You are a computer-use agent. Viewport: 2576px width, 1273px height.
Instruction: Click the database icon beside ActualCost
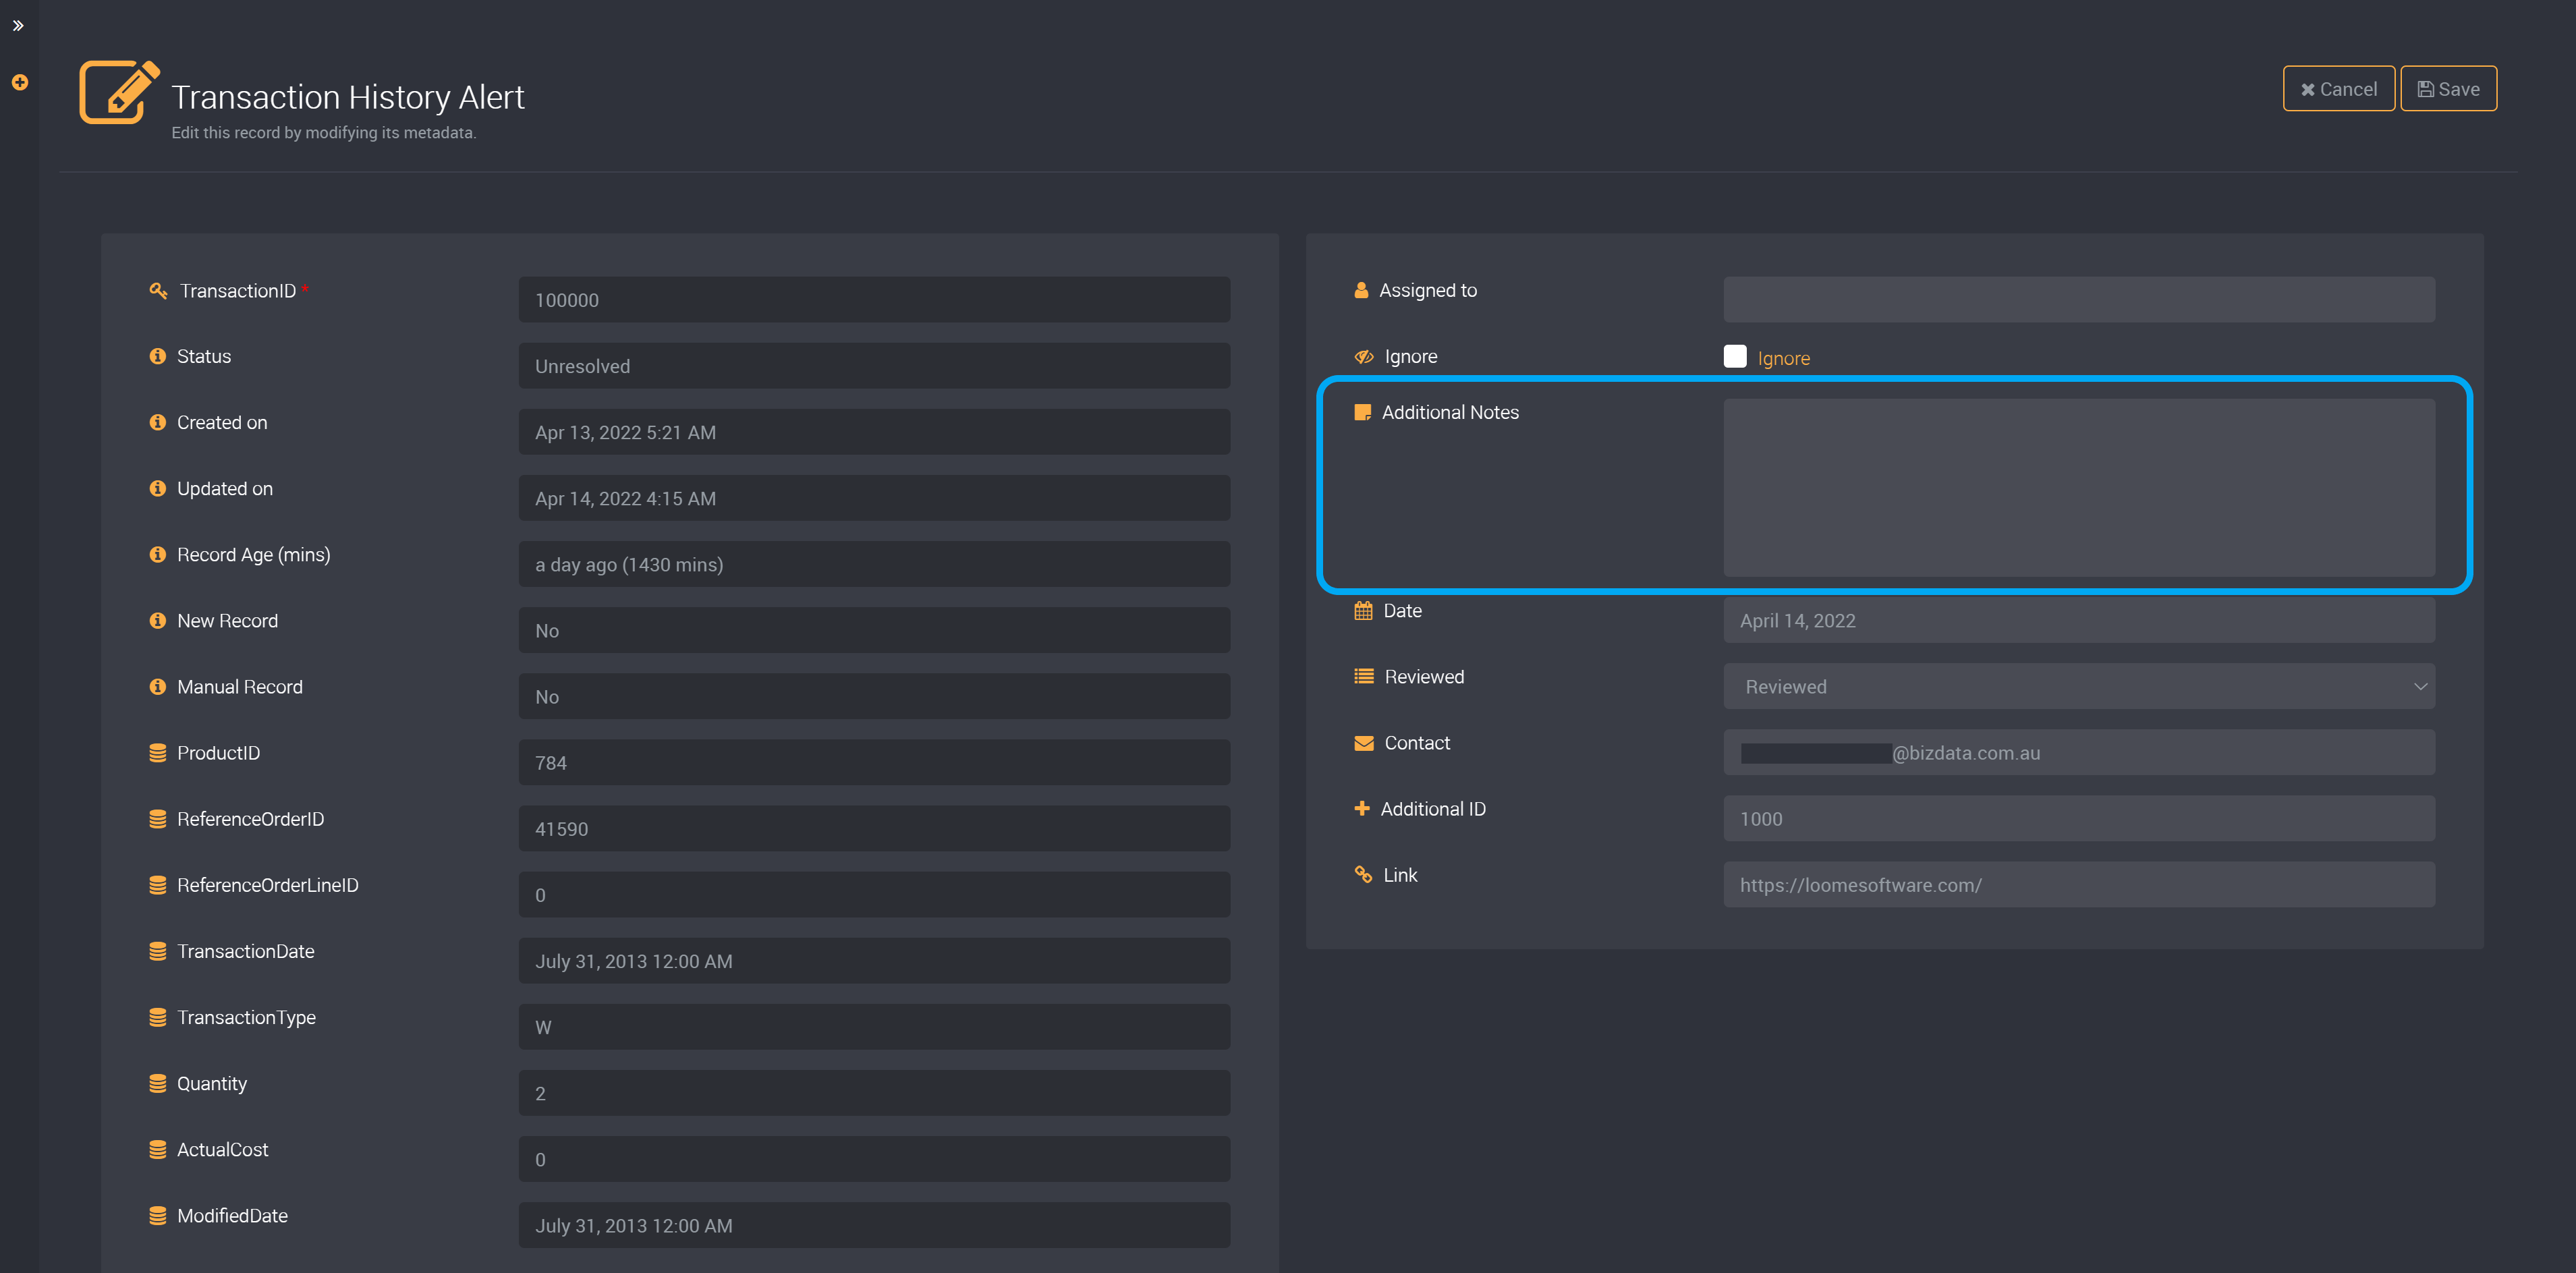tap(157, 1149)
